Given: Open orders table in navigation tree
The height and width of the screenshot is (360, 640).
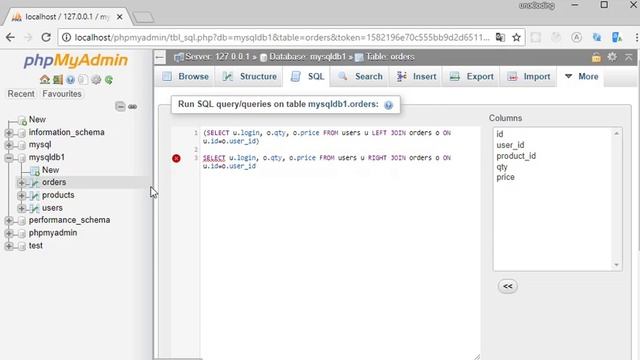Looking at the screenshot, I should [x=54, y=182].
